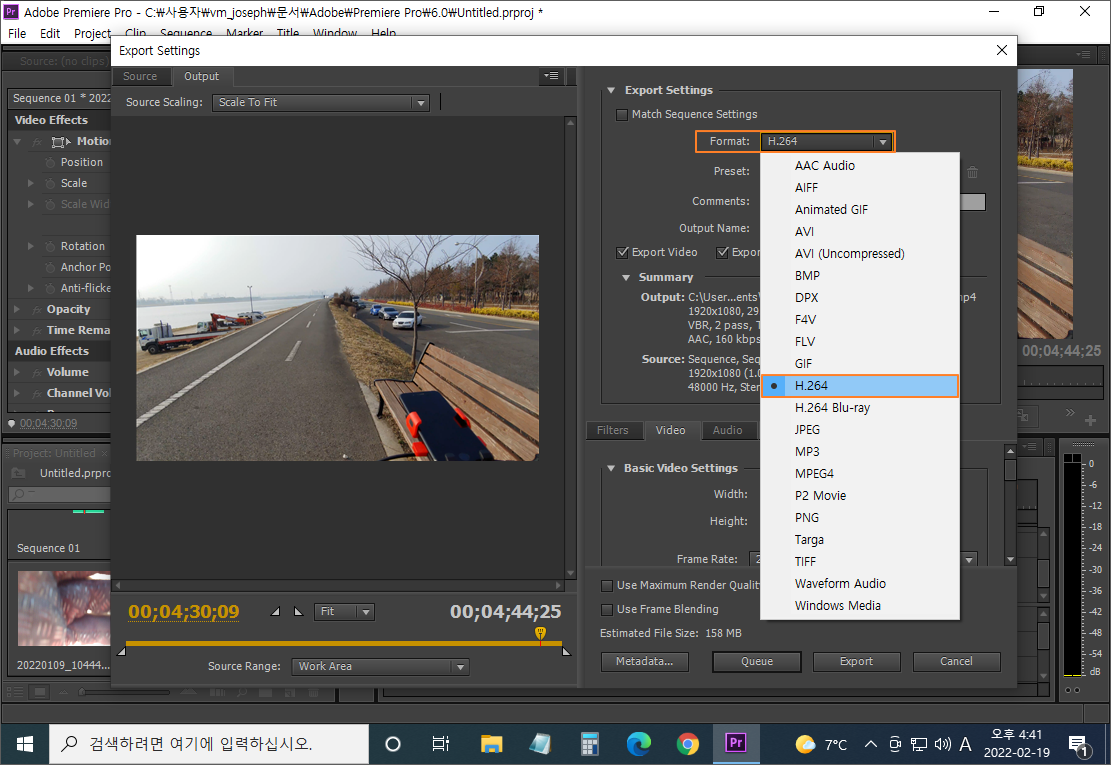This screenshot has width=1111, height=765.
Task: Click the fx icon beside Opacity
Action: click(37, 310)
